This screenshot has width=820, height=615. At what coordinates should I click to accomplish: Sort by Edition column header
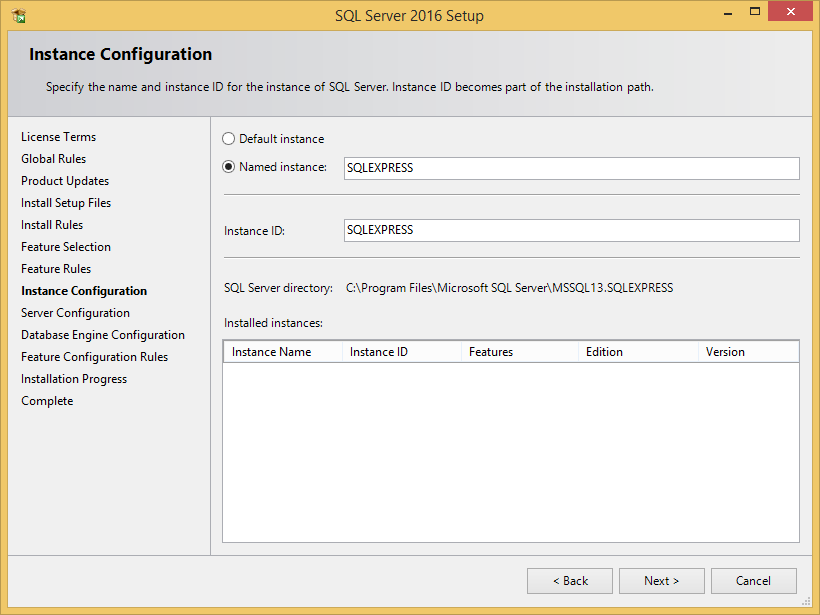click(x=638, y=352)
